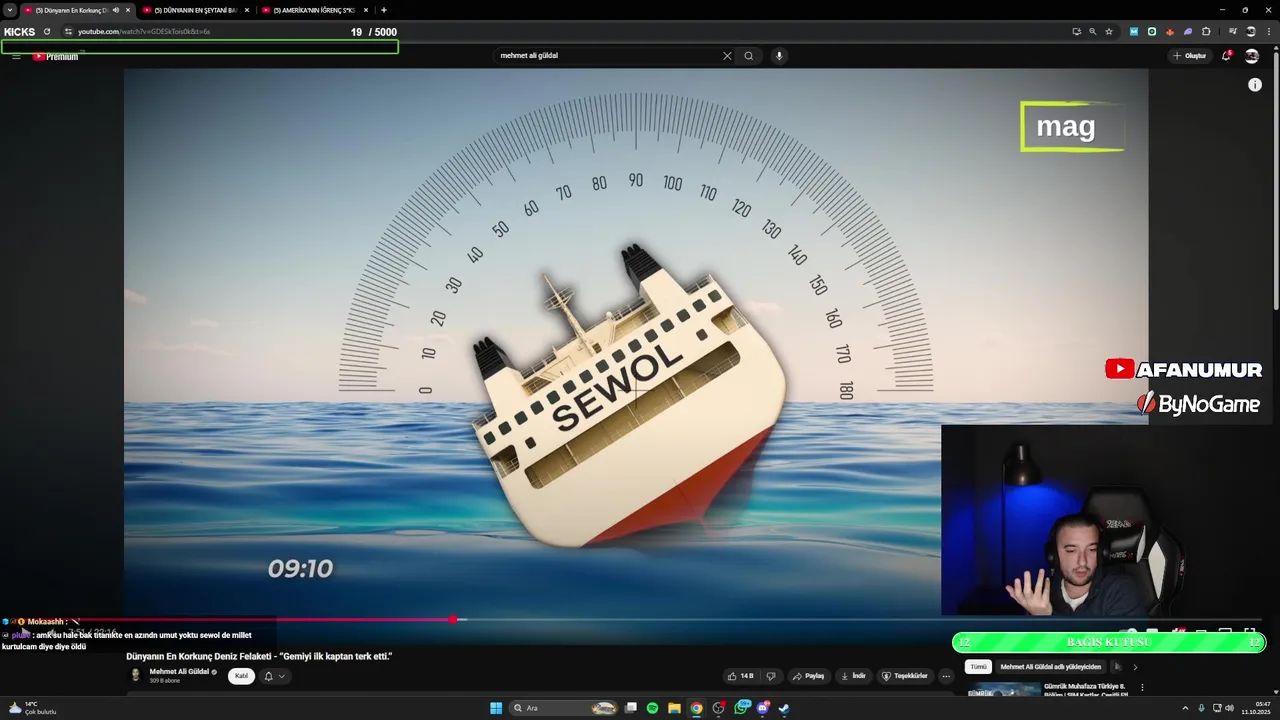Bookmark this page with the star icon
Image resolution: width=1280 pixels, height=720 pixels.
coord(1109,32)
